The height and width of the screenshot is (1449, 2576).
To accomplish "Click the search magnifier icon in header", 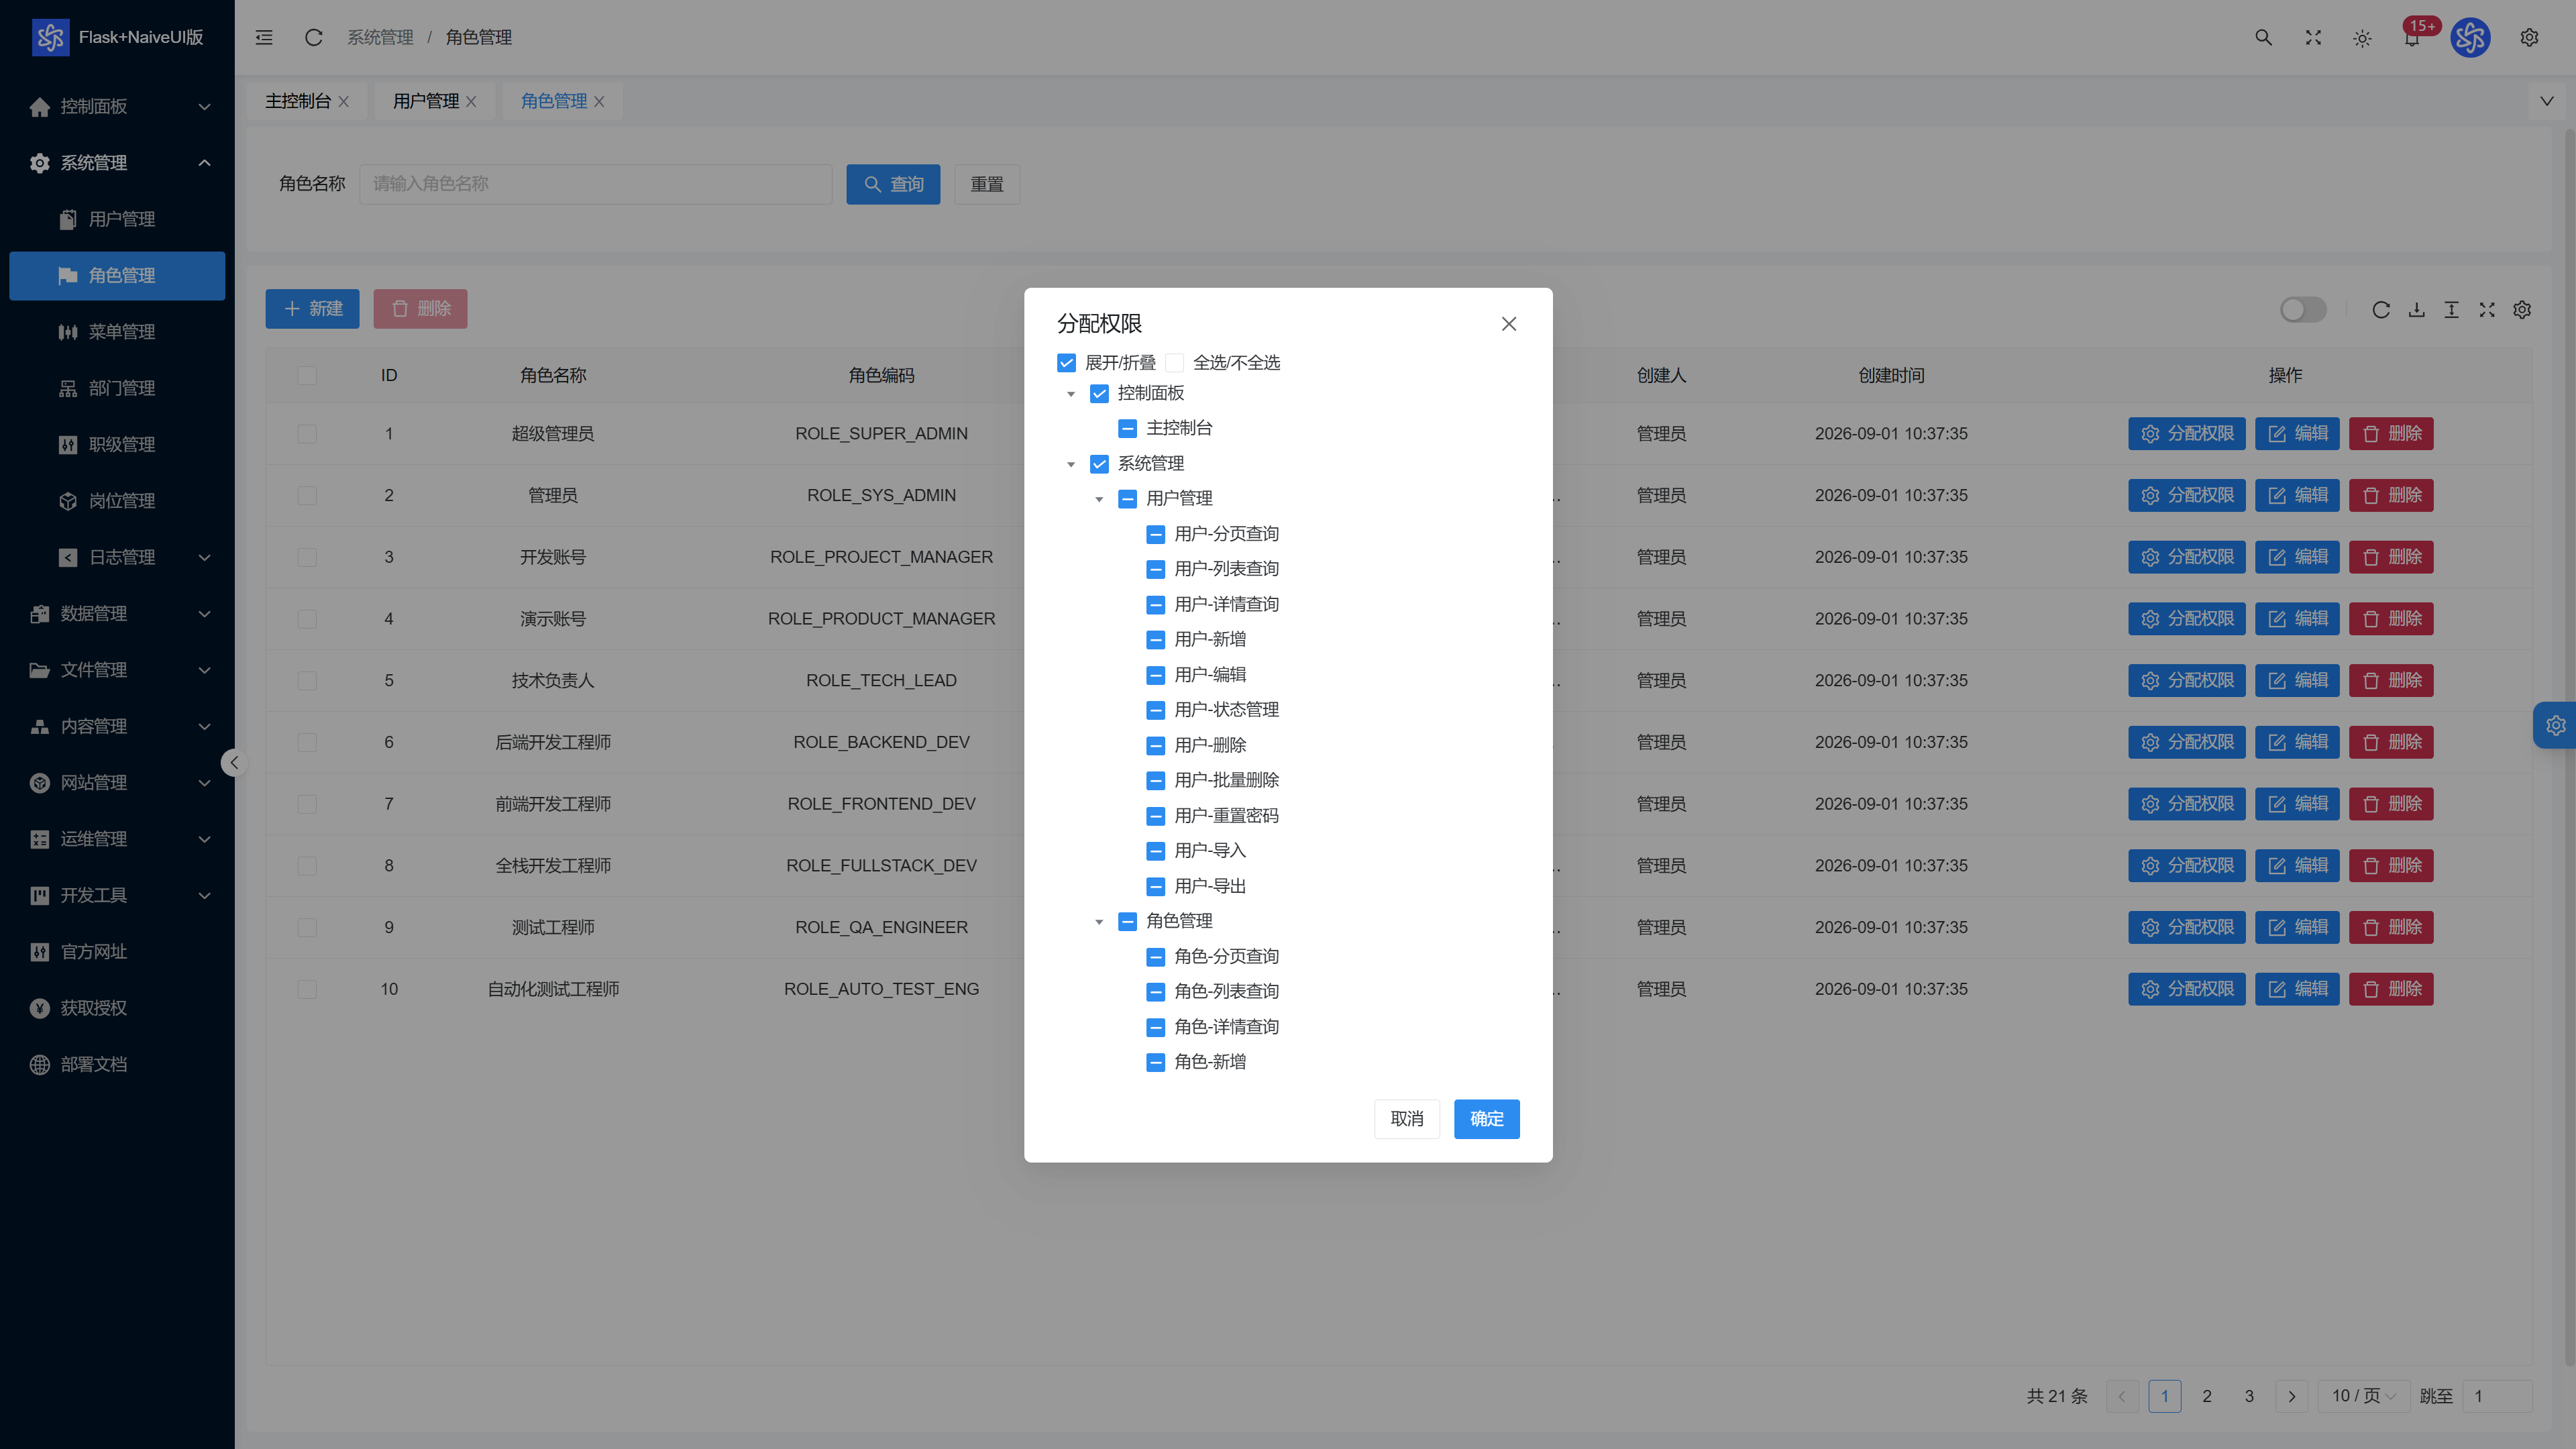I will pos(2263,37).
